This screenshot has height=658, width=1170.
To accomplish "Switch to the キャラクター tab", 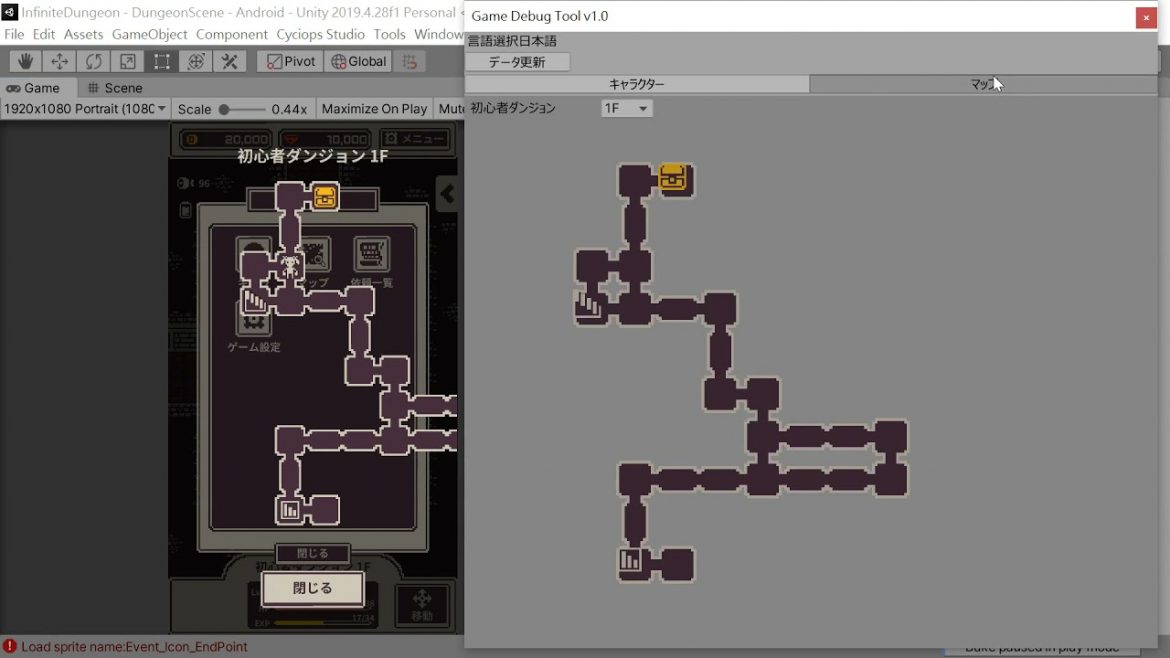I will pos(637,85).
